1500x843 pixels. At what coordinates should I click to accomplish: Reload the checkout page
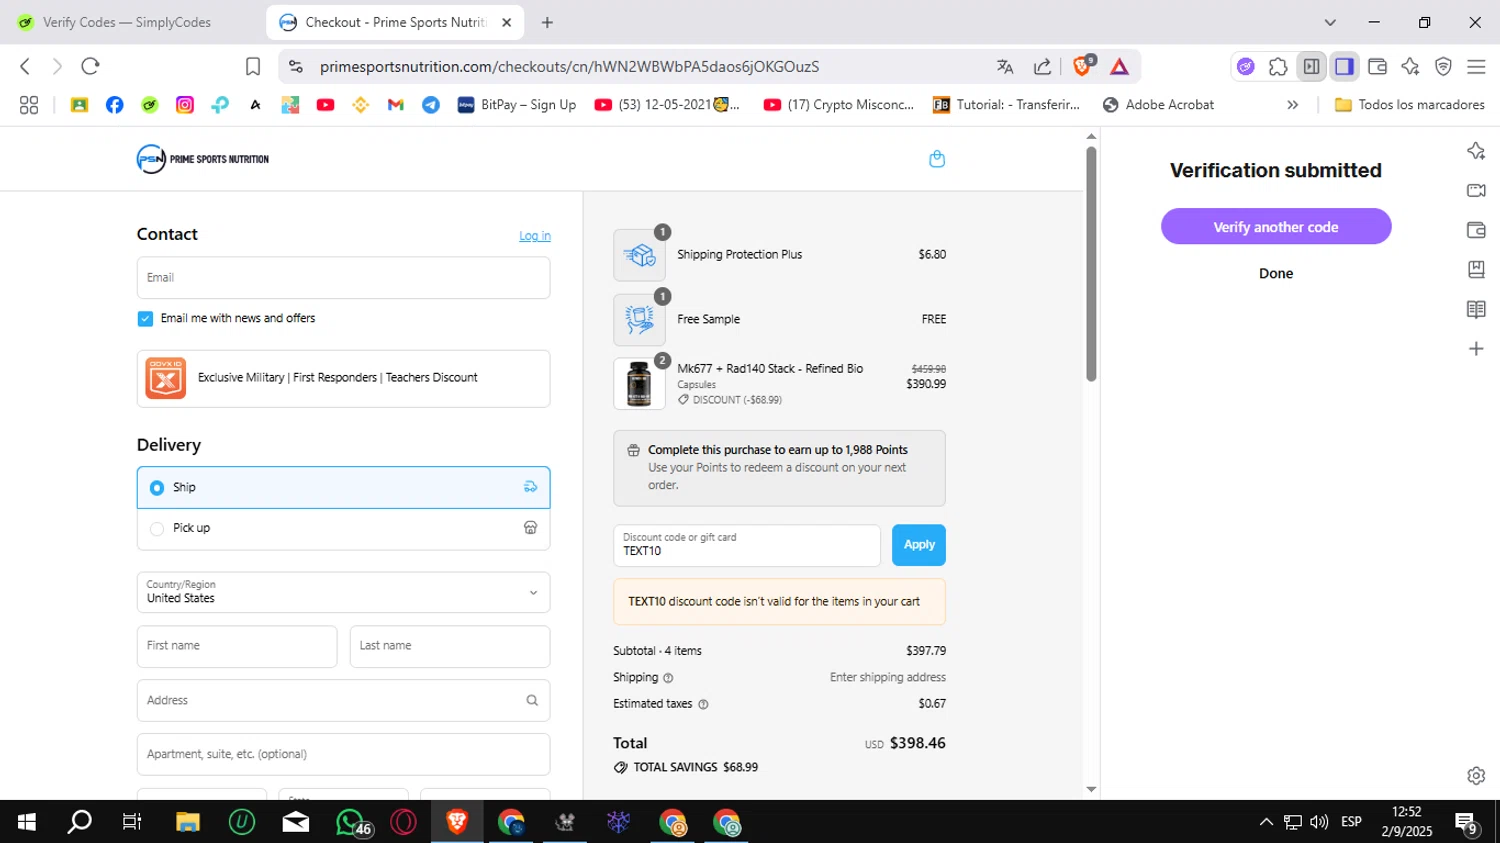point(91,67)
